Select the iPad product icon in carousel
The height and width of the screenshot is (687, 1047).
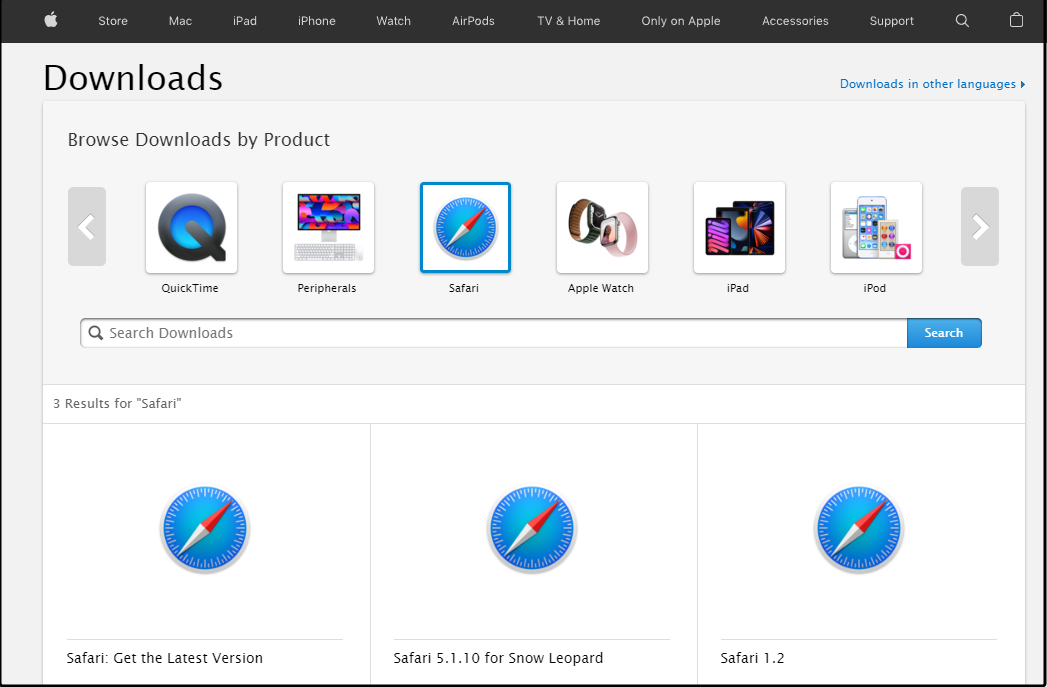(739, 228)
